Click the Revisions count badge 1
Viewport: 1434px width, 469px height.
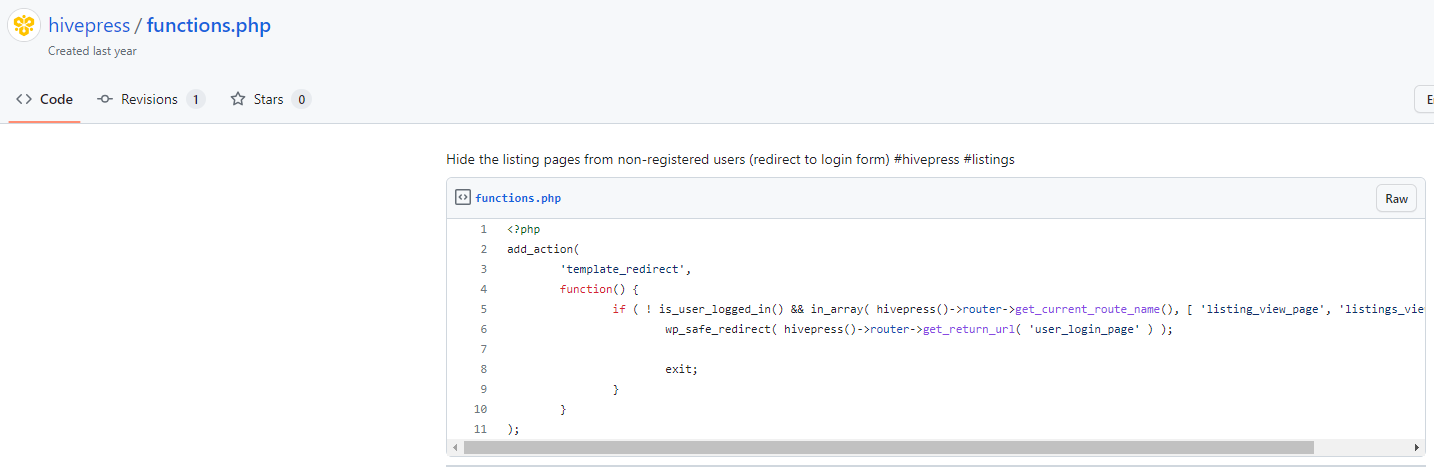[x=195, y=99]
